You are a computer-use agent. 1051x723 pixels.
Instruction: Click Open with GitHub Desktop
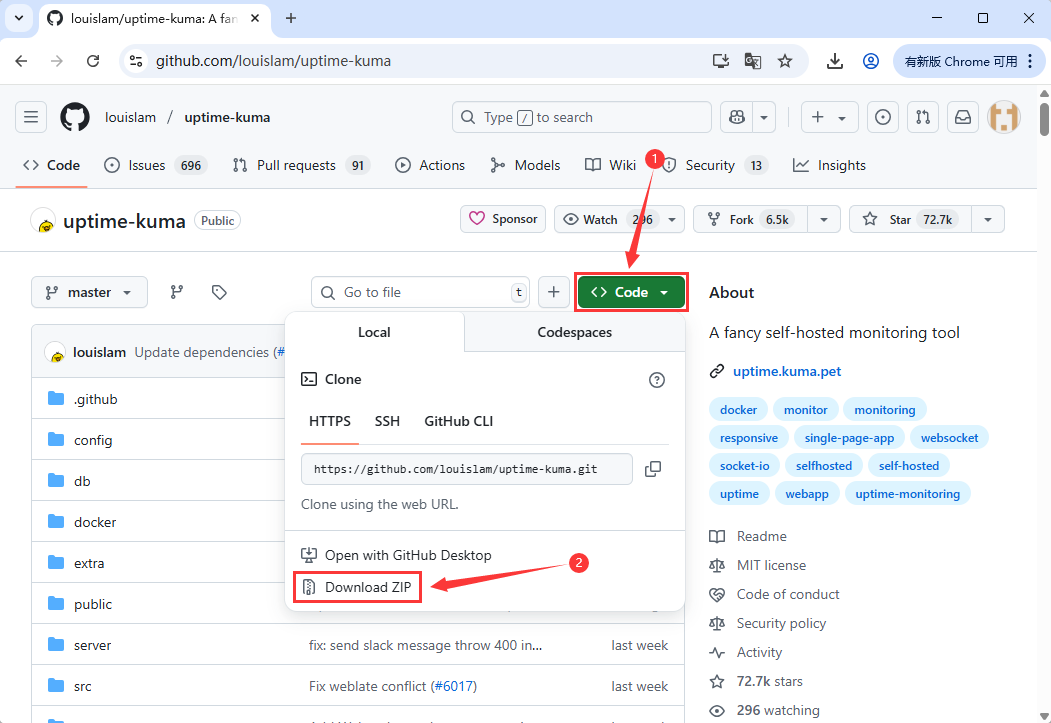(x=397, y=555)
